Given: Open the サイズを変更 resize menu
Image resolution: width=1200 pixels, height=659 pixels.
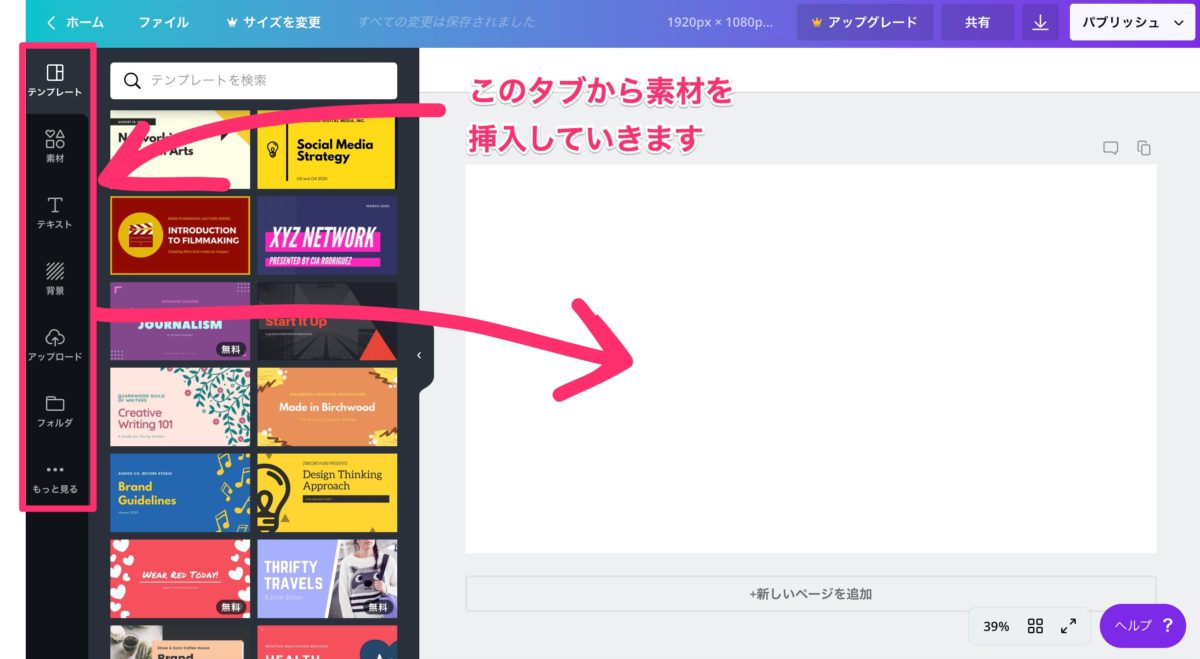Looking at the screenshot, I should pyautogui.click(x=274, y=22).
